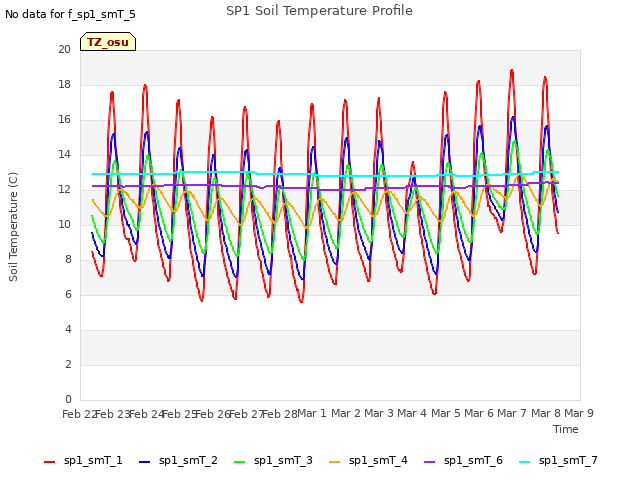Click the Mar 4 x-axis tick label
640x480 pixels.
[412, 413]
